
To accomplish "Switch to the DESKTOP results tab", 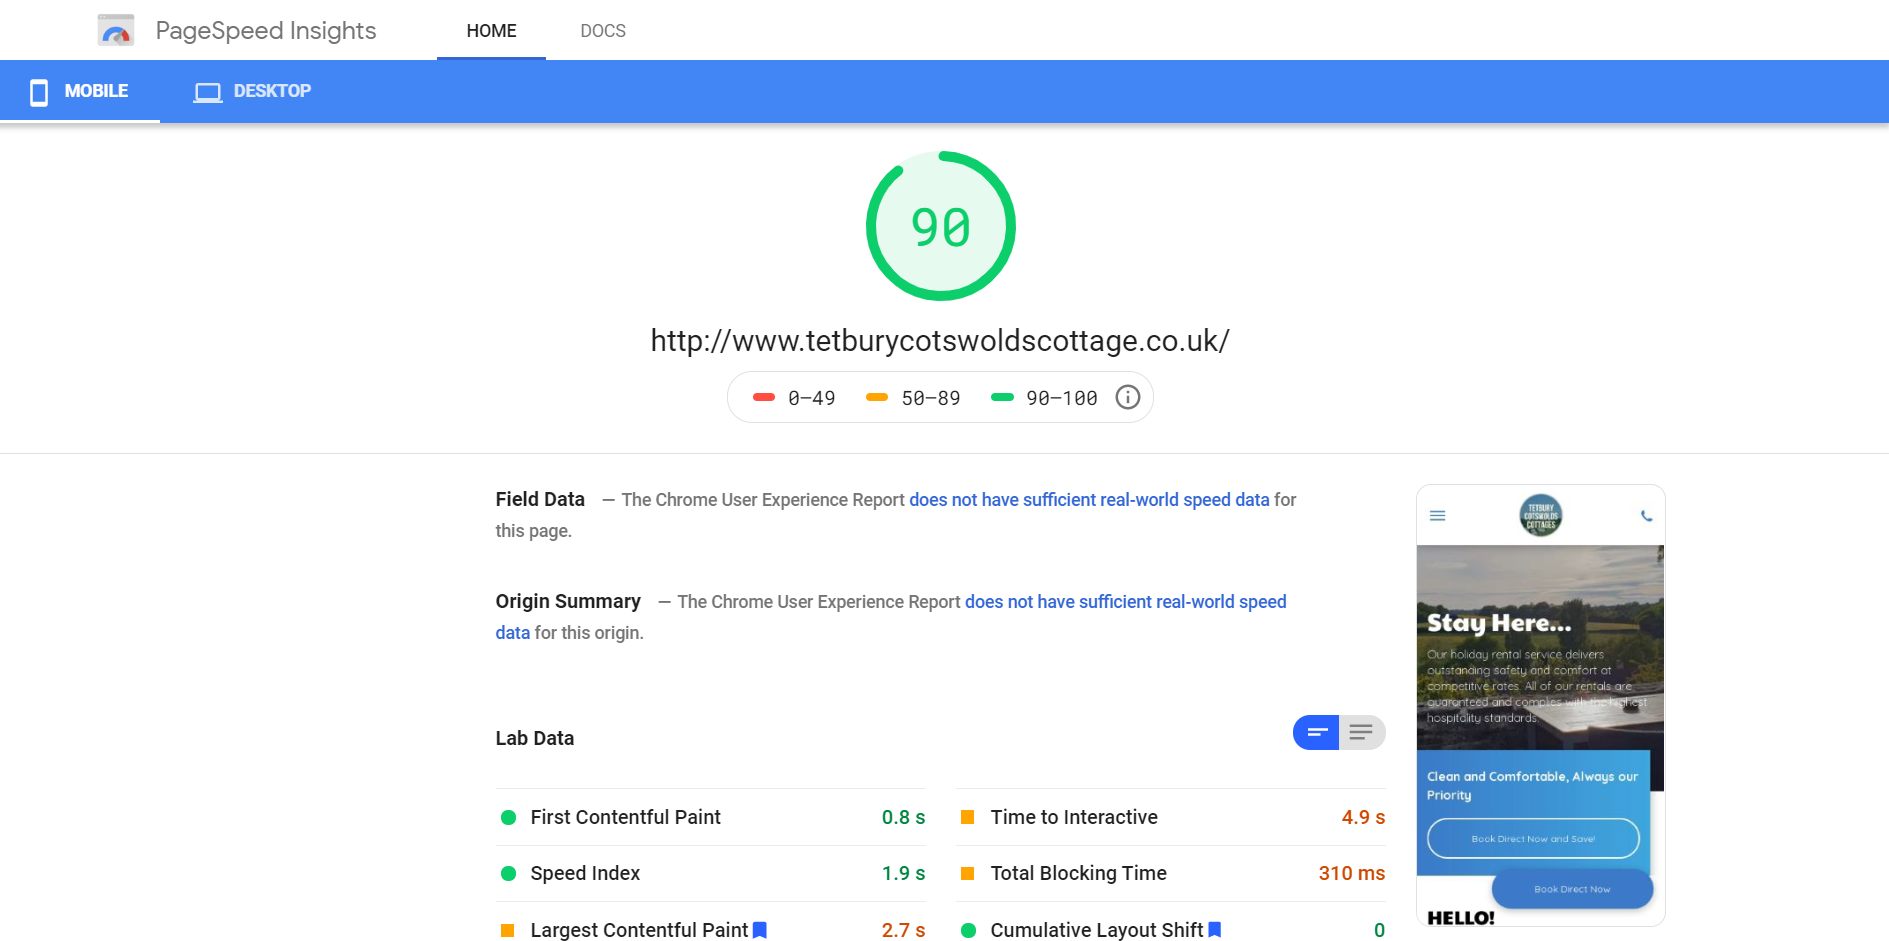I will point(252,92).
